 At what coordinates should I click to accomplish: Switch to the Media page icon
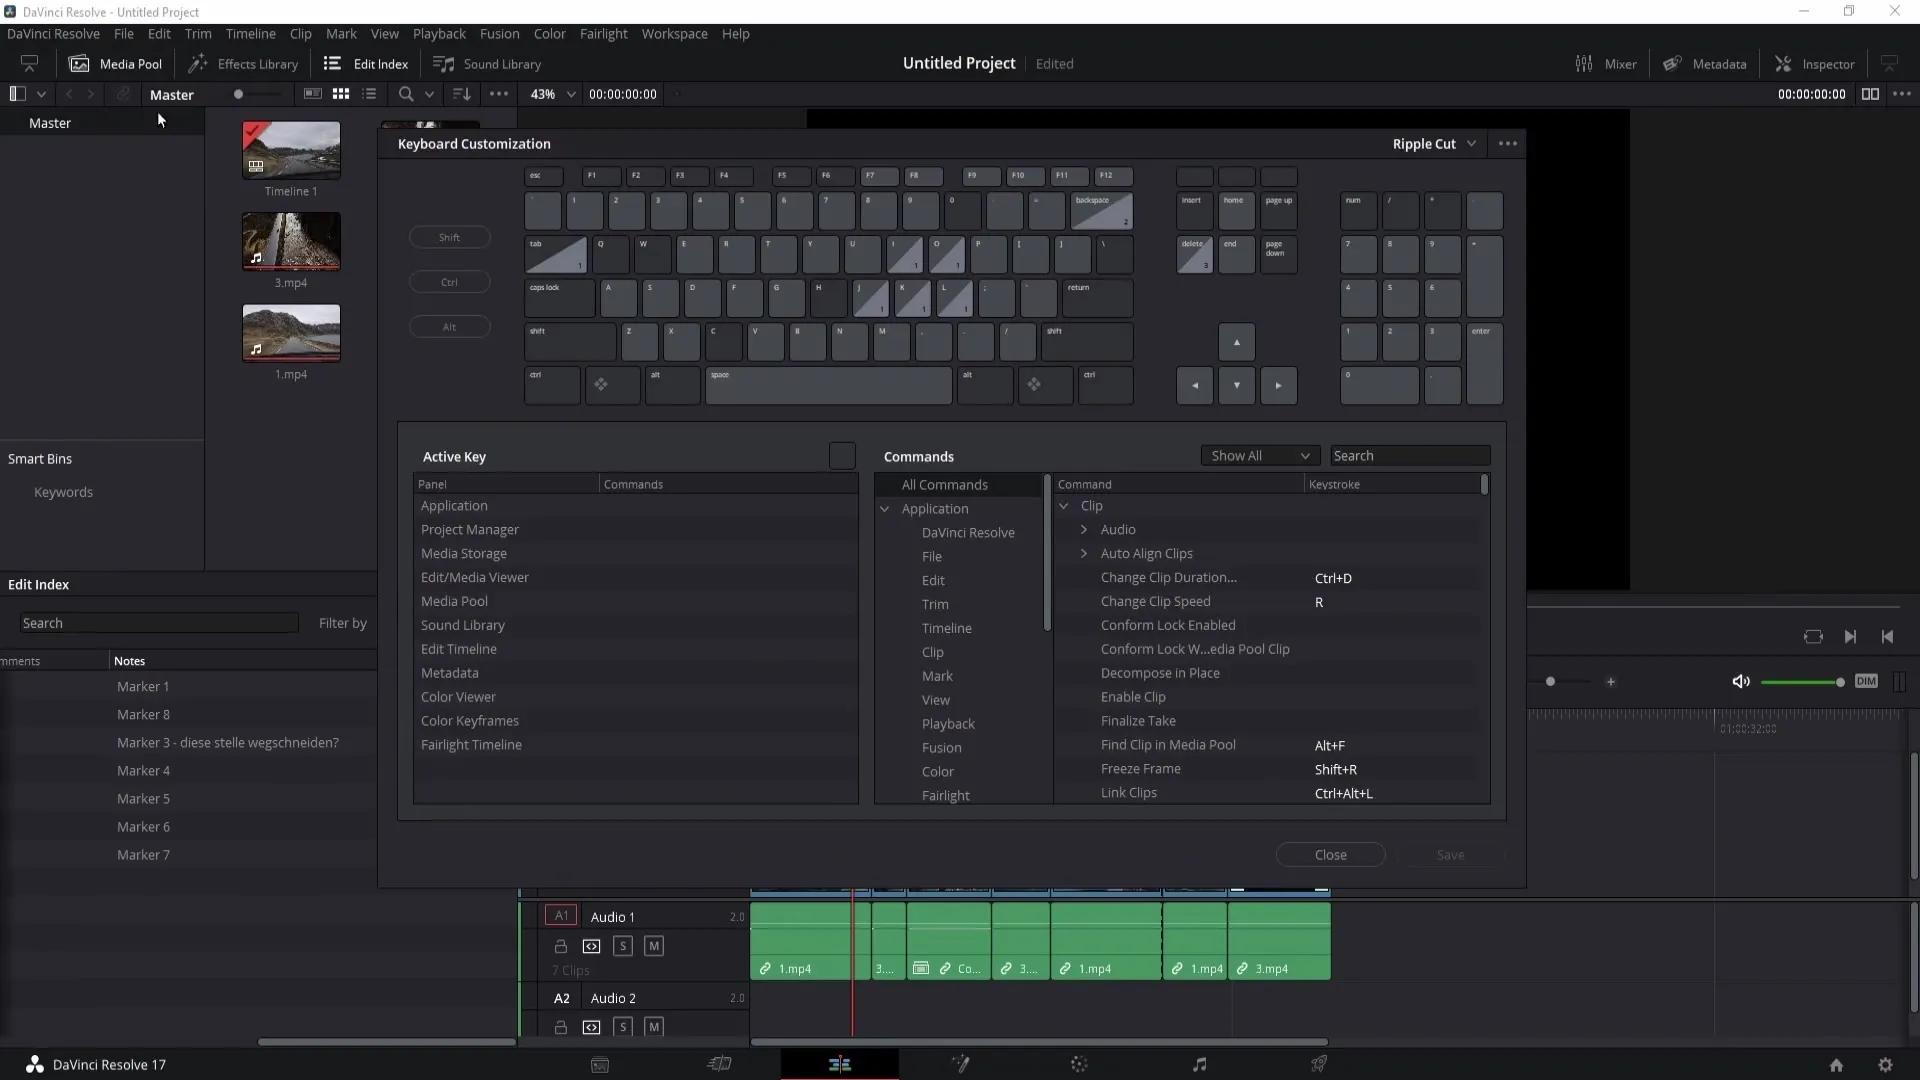pyautogui.click(x=600, y=1065)
